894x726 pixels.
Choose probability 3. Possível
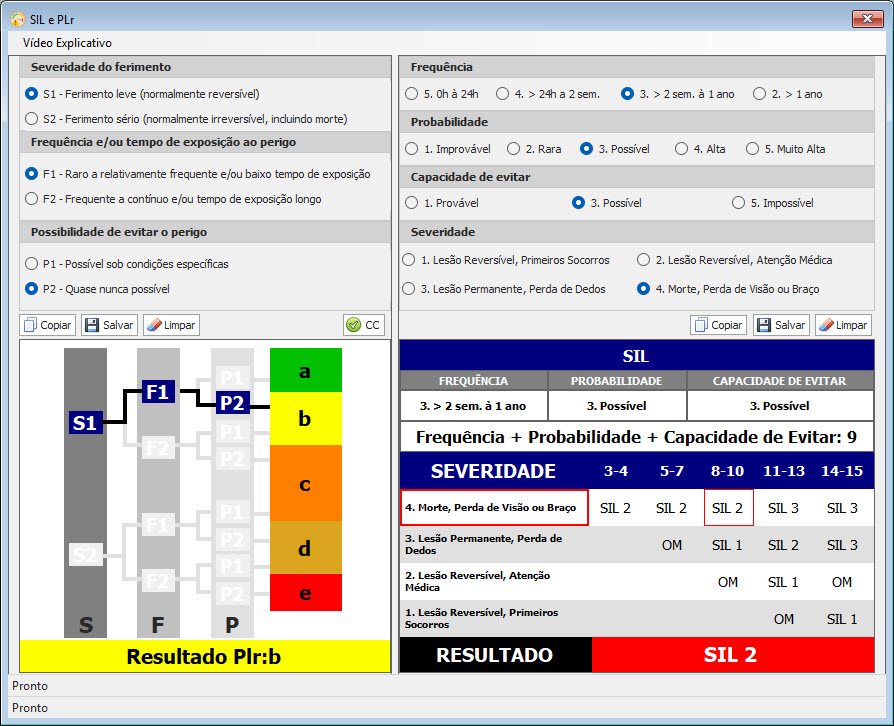pyautogui.click(x=615, y=149)
